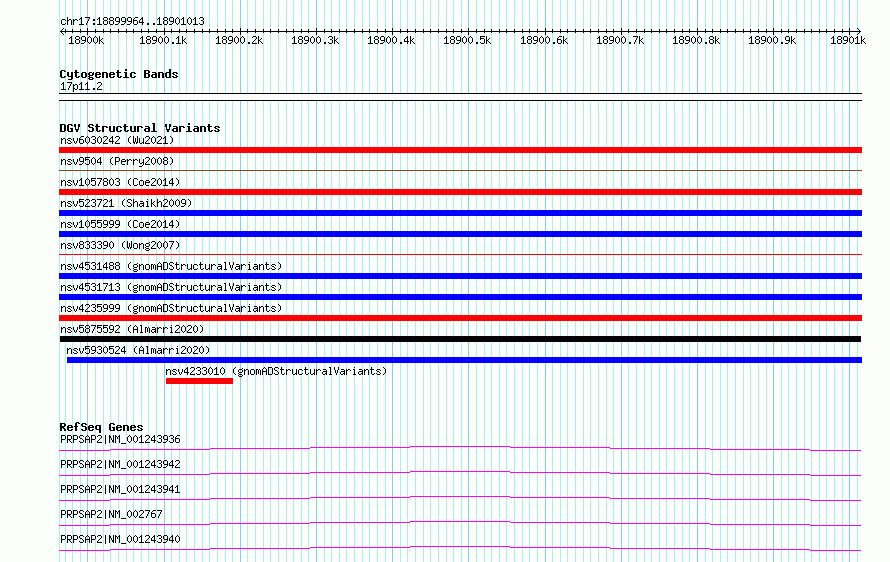Open the PRPSAP2|NM_001243942 transcript label
Image resolution: width=890 pixels, height=562 pixels.
[120, 464]
